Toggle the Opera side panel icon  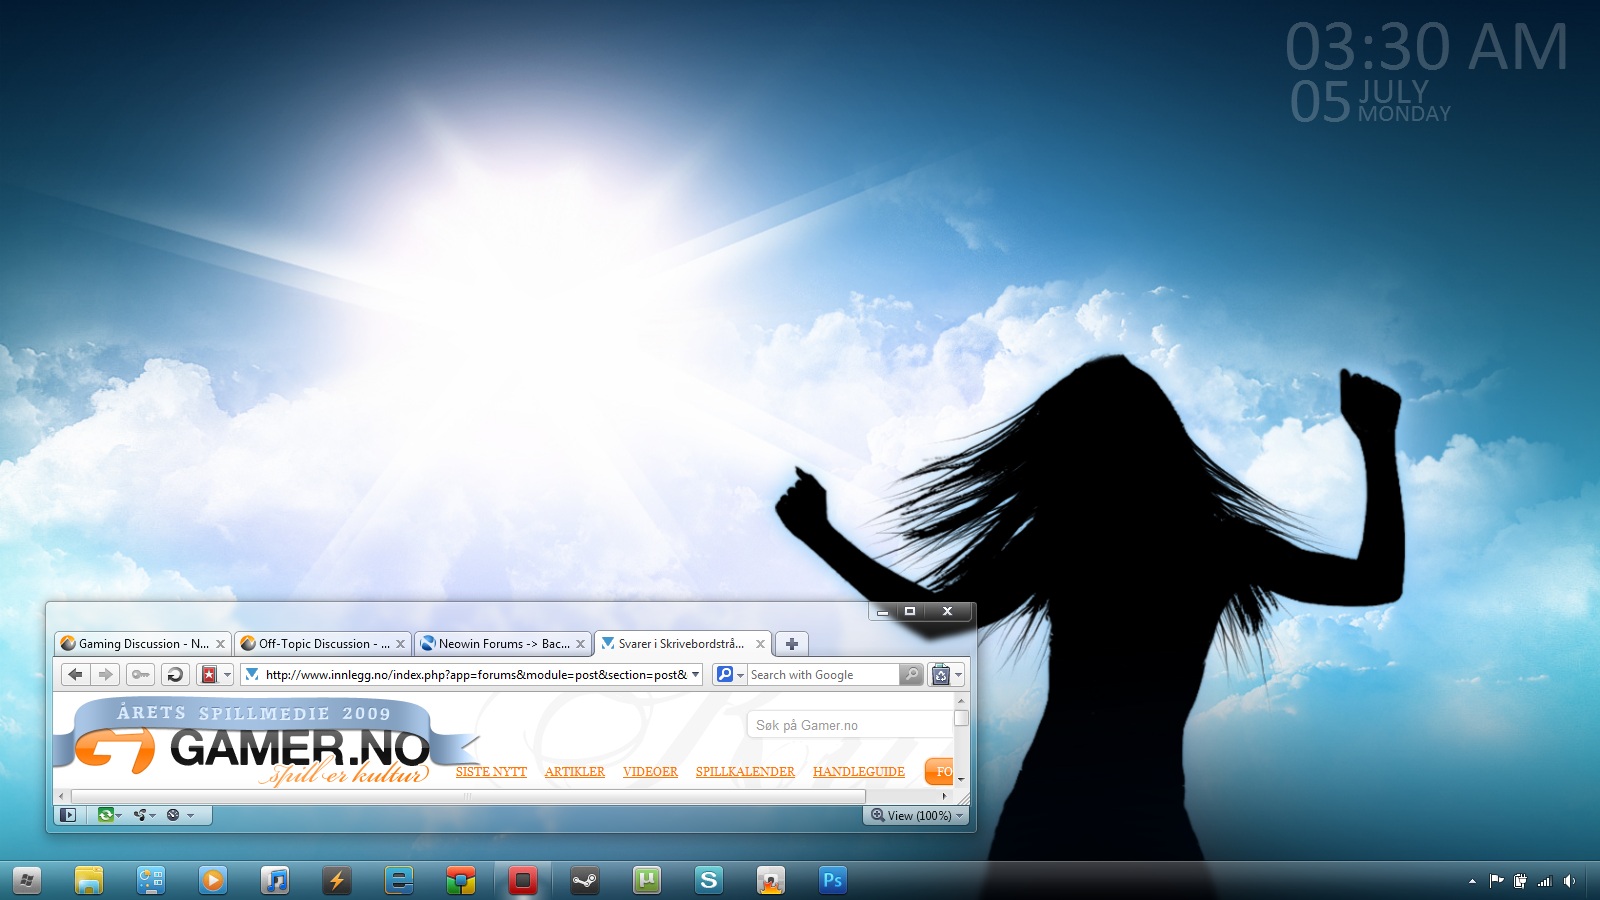pyautogui.click(x=68, y=815)
